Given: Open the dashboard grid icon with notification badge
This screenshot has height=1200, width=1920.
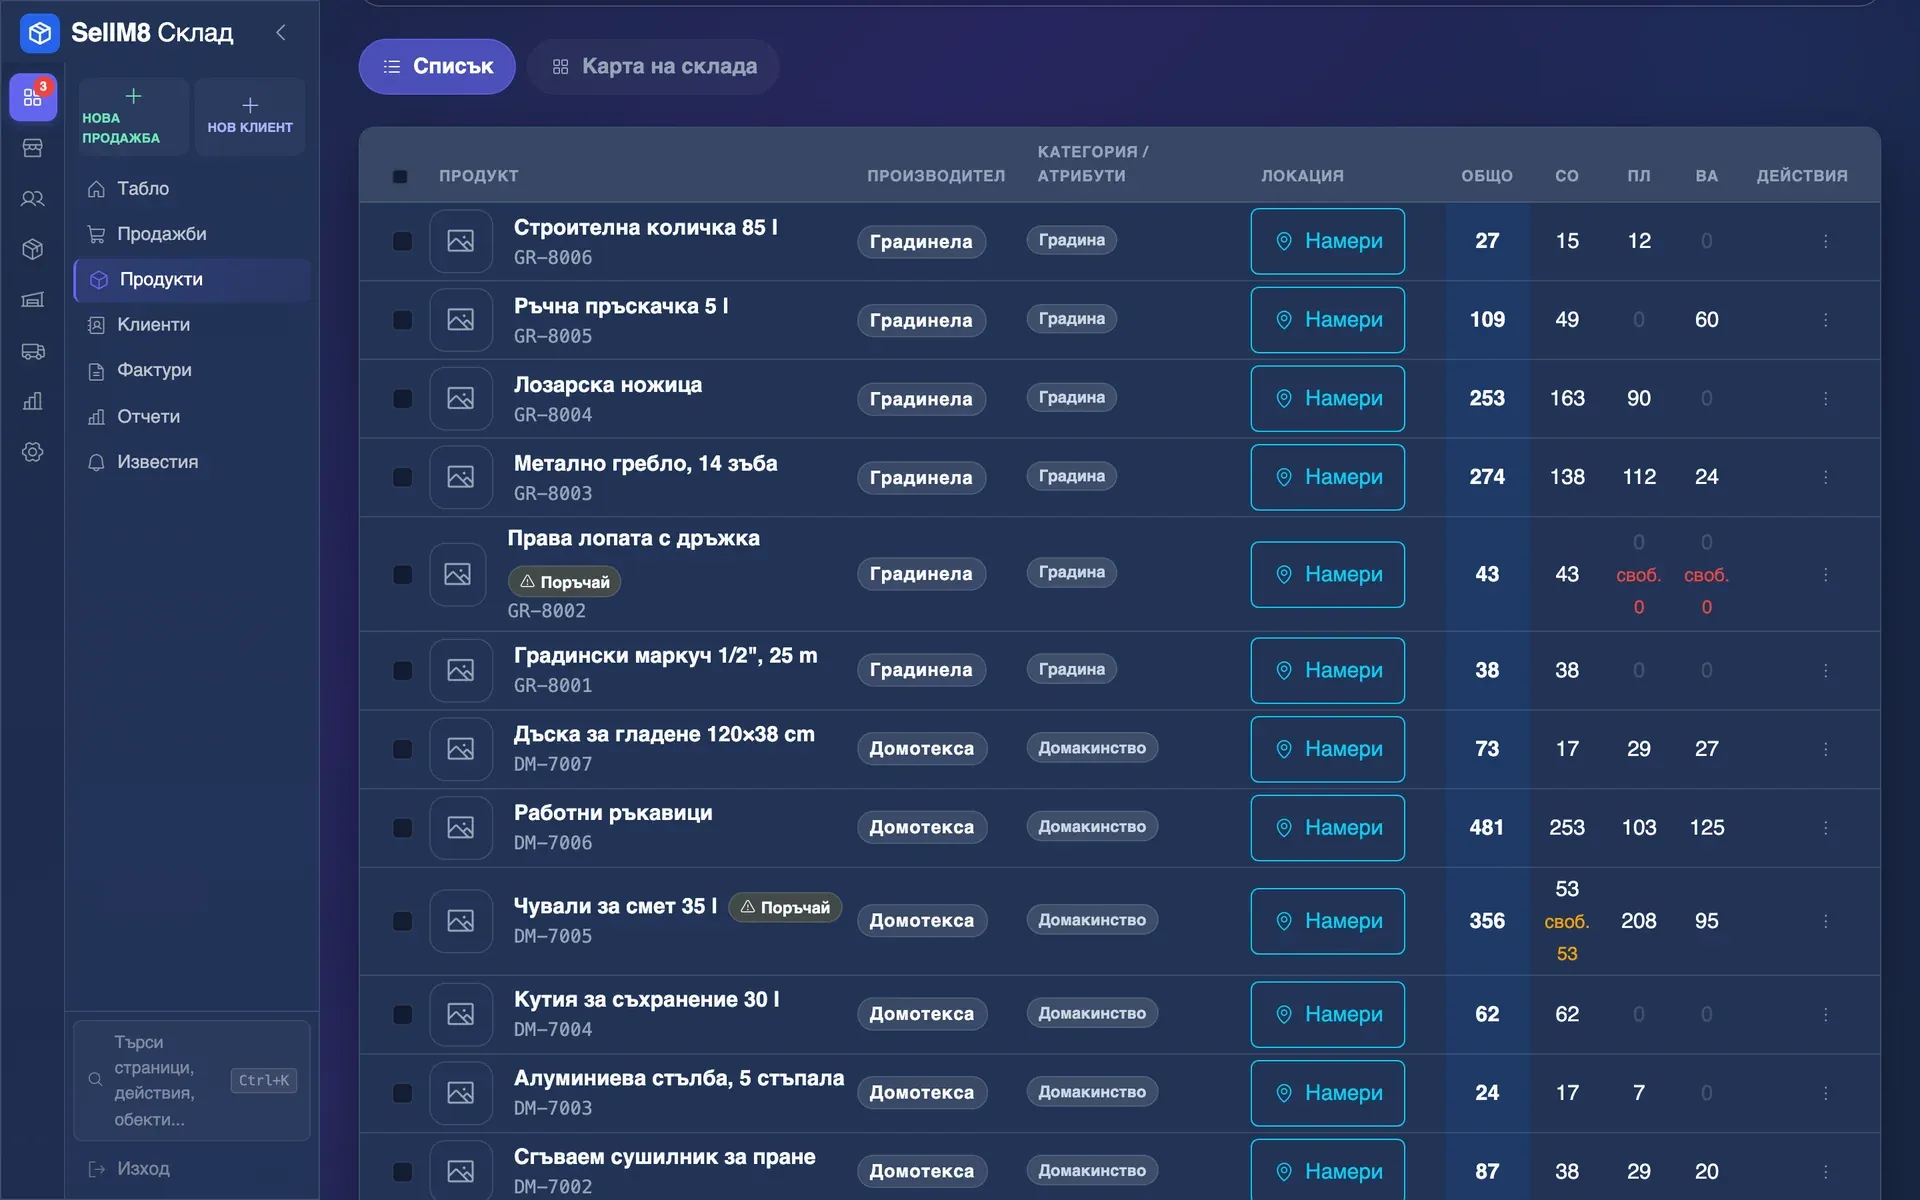Looking at the screenshot, I should (33, 97).
